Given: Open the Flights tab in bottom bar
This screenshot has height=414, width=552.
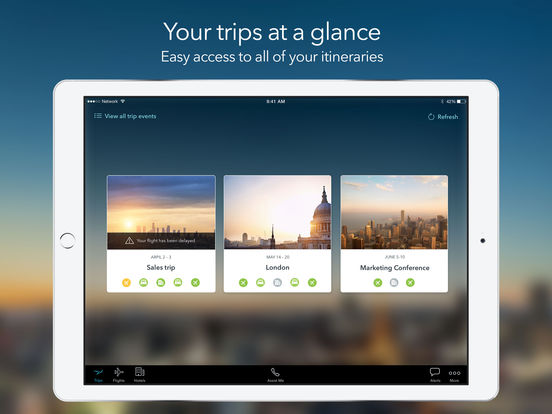Looking at the screenshot, I should [119, 375].
